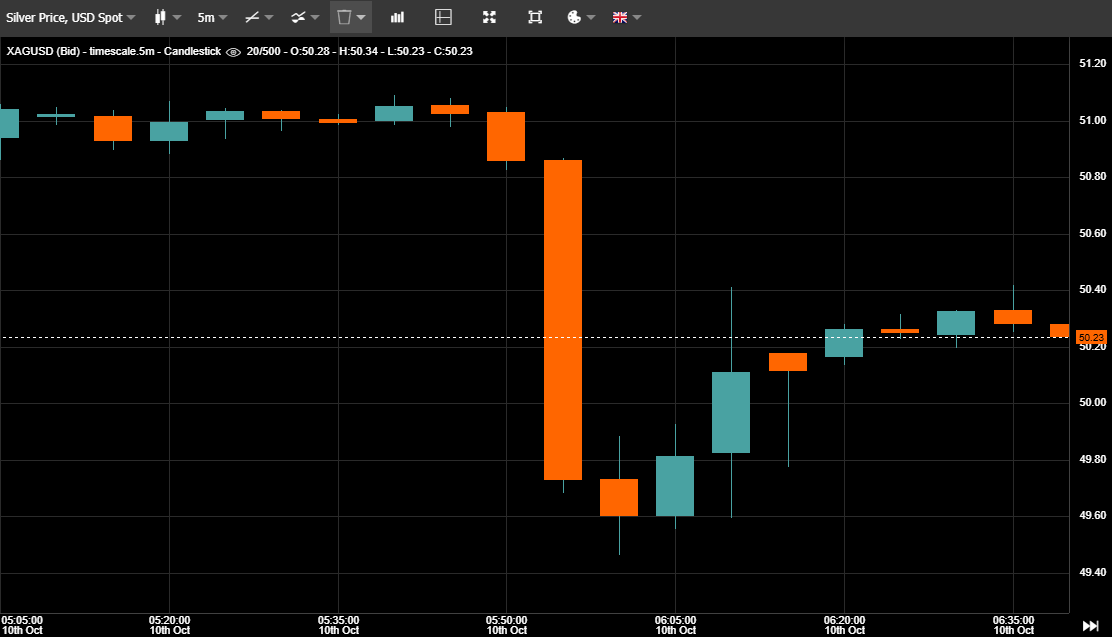Open the color palette theme icon
Screen dimensions: 1112x637
click(x=574, y=17)
